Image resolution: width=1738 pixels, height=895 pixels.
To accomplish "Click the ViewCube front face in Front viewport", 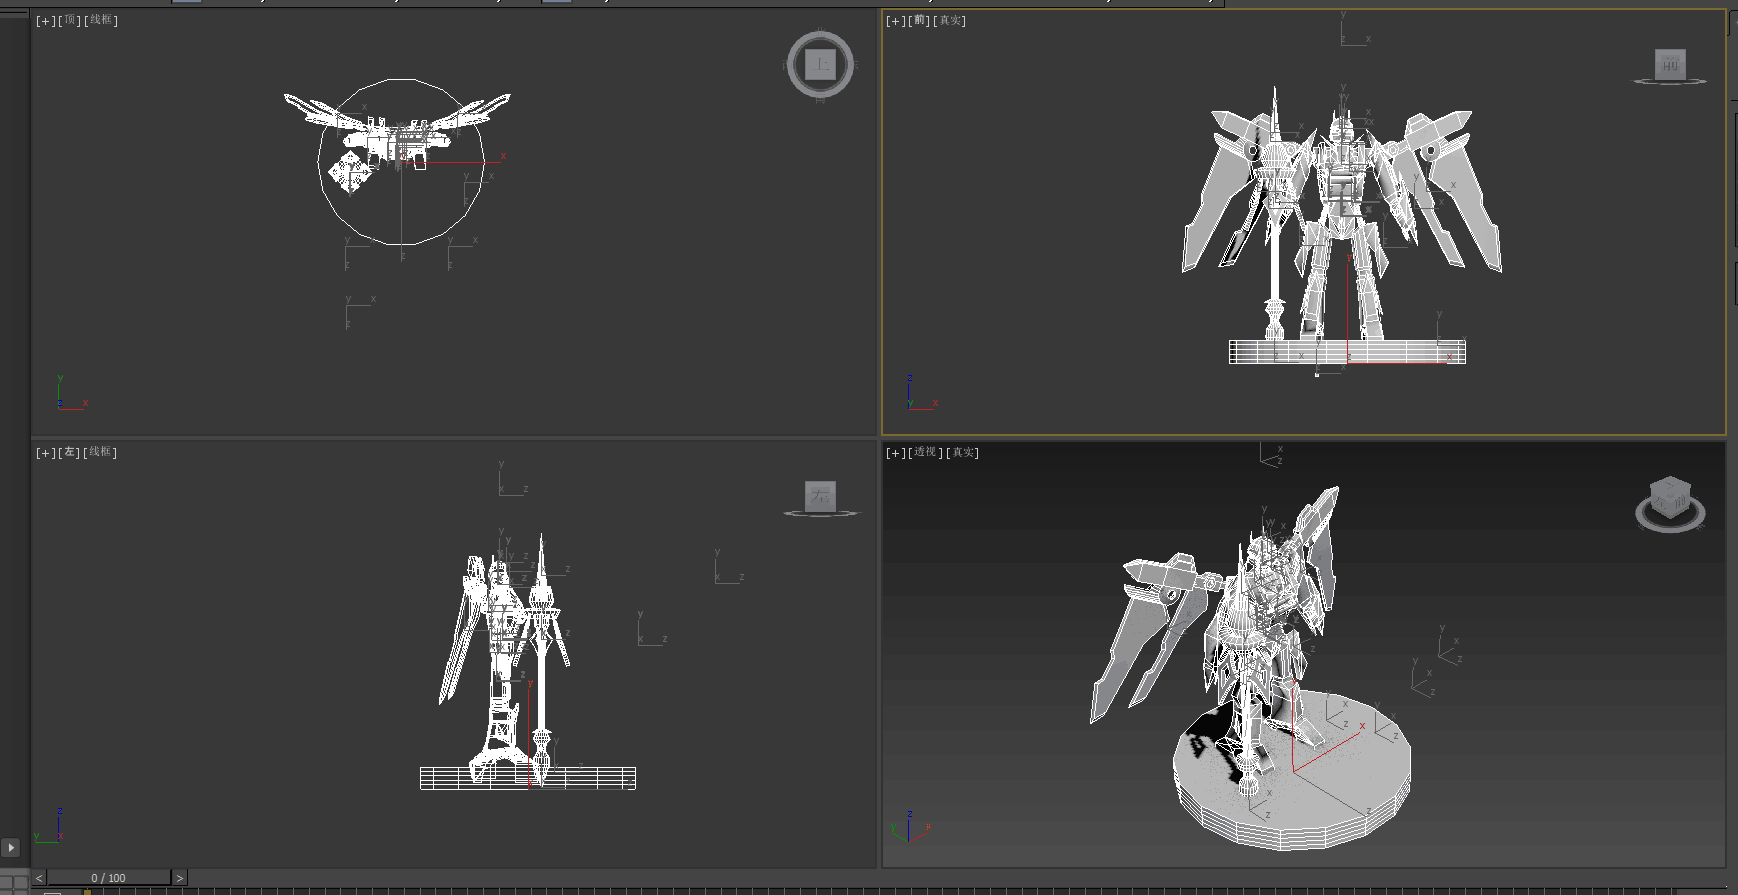I will (x=1669, y=64).
